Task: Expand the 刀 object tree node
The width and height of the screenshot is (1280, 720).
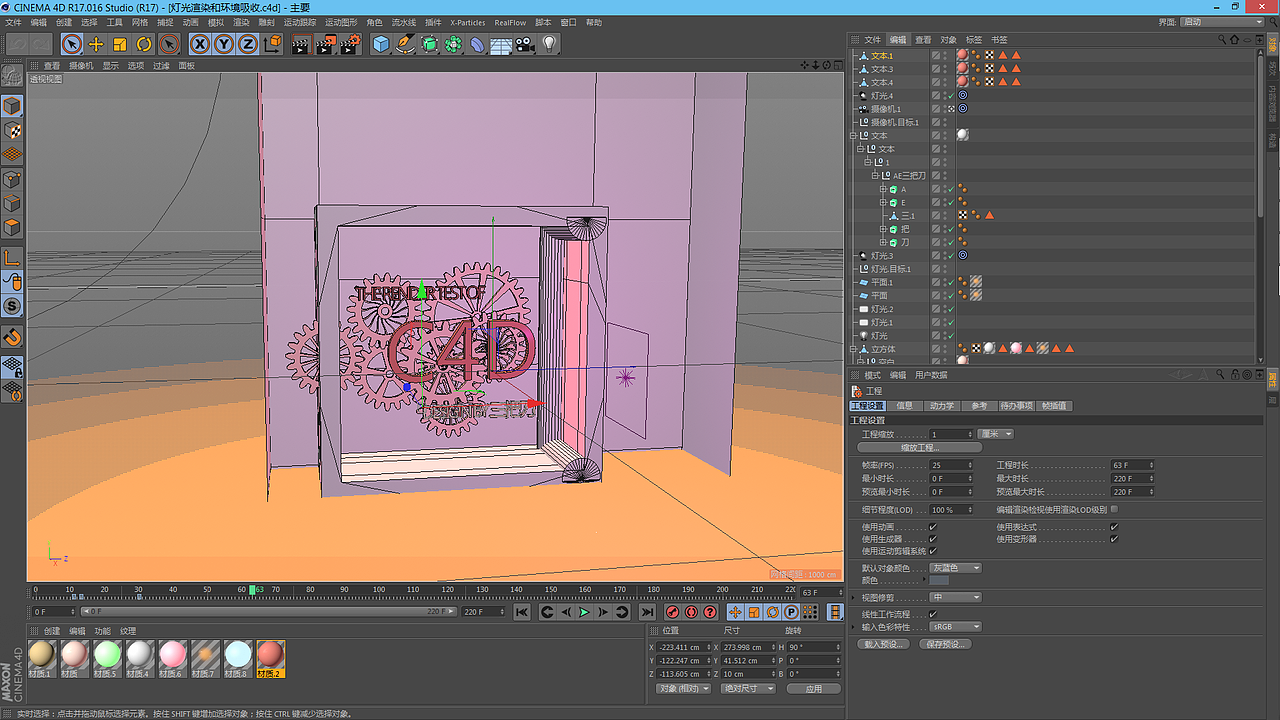Action: point(883,243)
